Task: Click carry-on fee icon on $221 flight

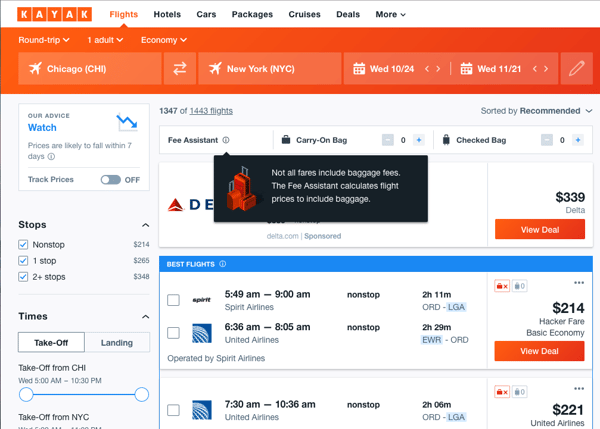Action: click(x=502, y=392)
